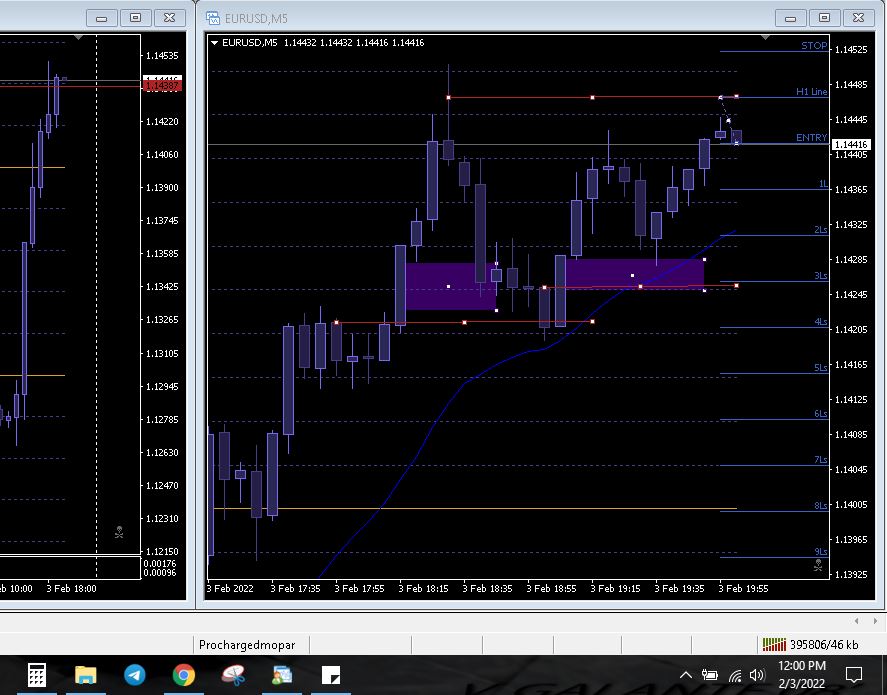Click the chart shift triangle in the M5 chart

click(x=765, y=37)
